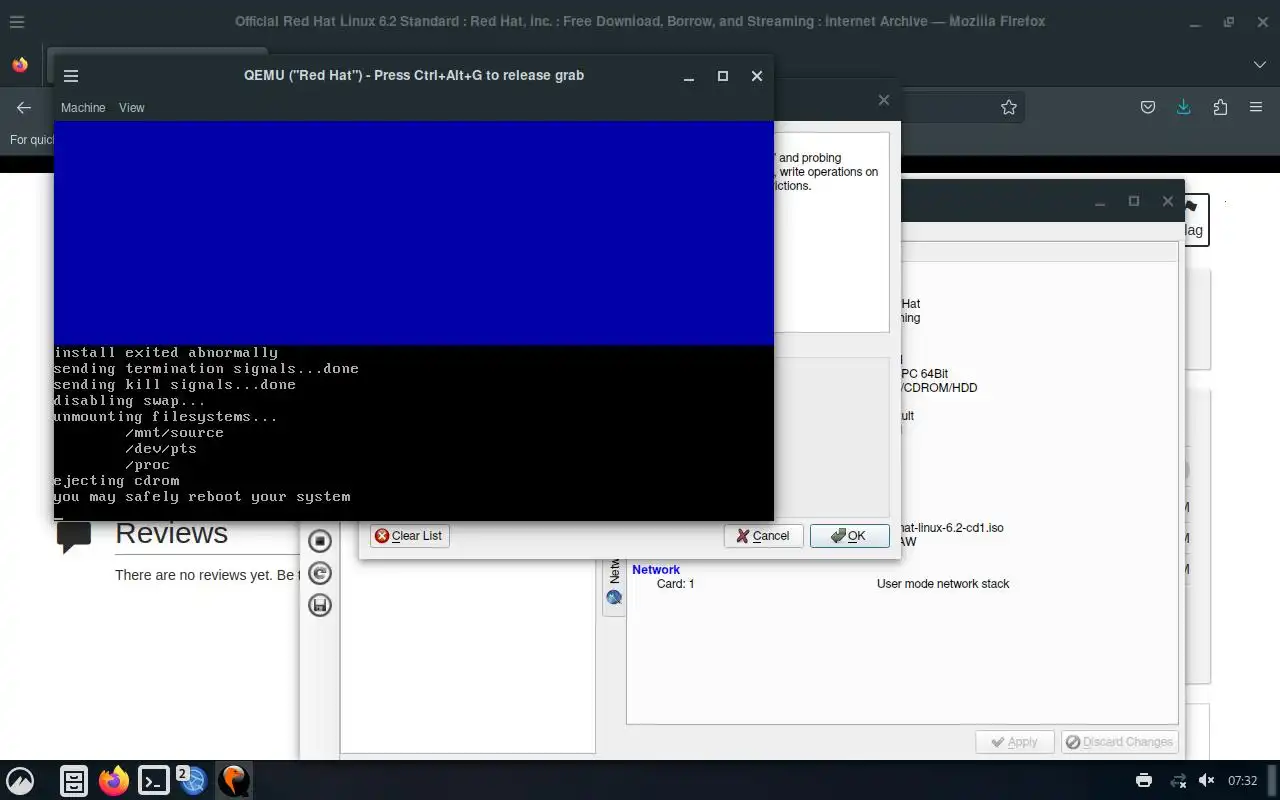Switch to the Network vertical tab in AQEMU

(614, 585)
